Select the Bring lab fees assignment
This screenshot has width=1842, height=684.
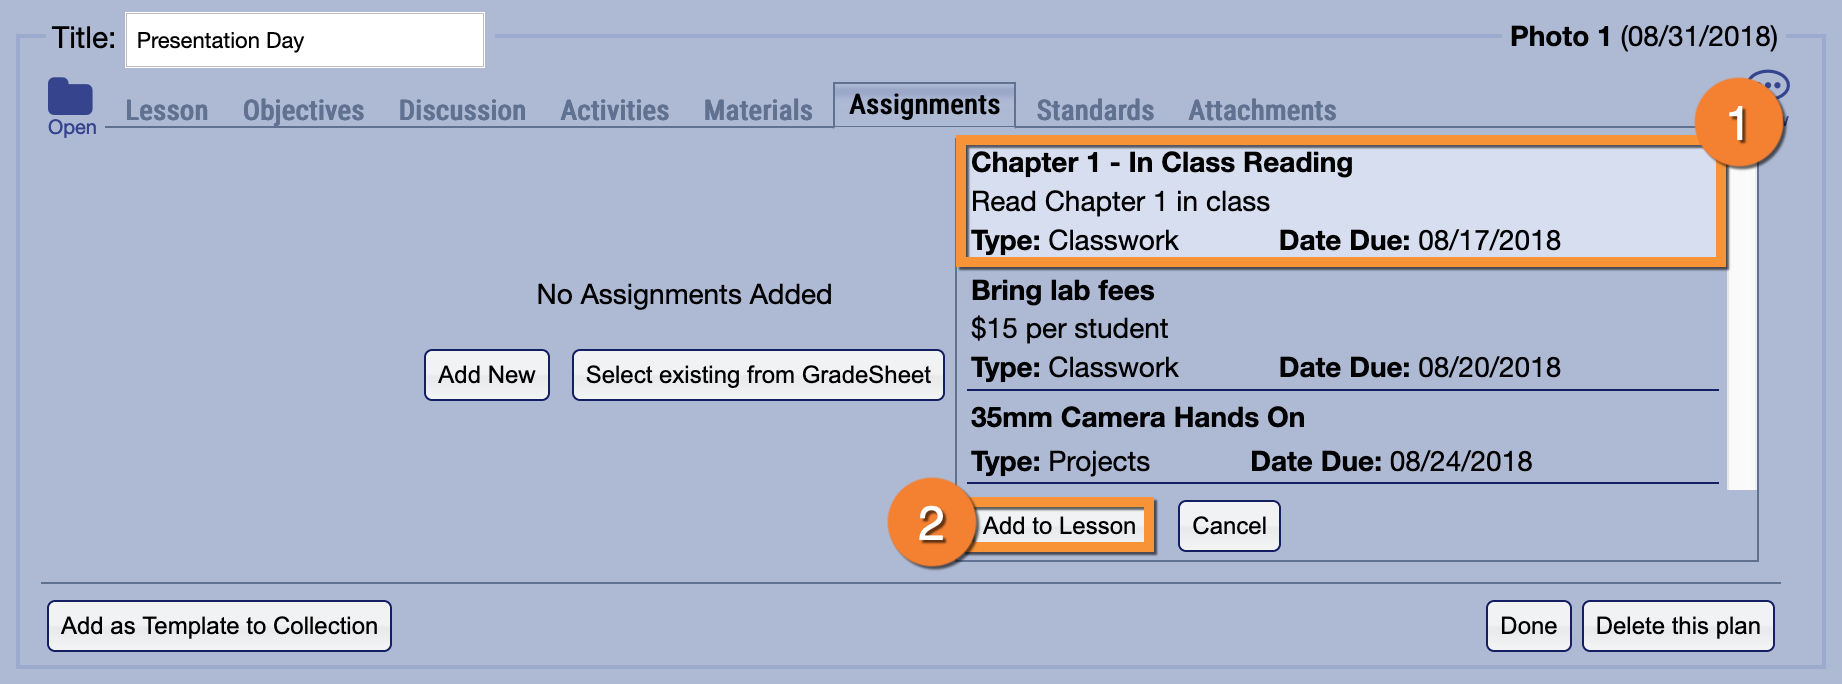[1341, 328]
